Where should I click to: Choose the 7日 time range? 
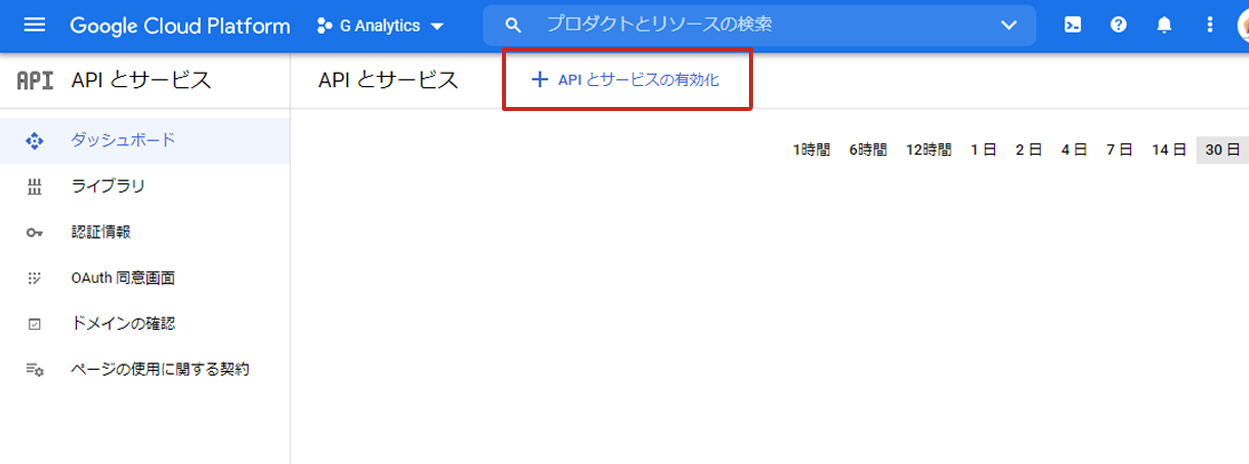[1119, 150]
